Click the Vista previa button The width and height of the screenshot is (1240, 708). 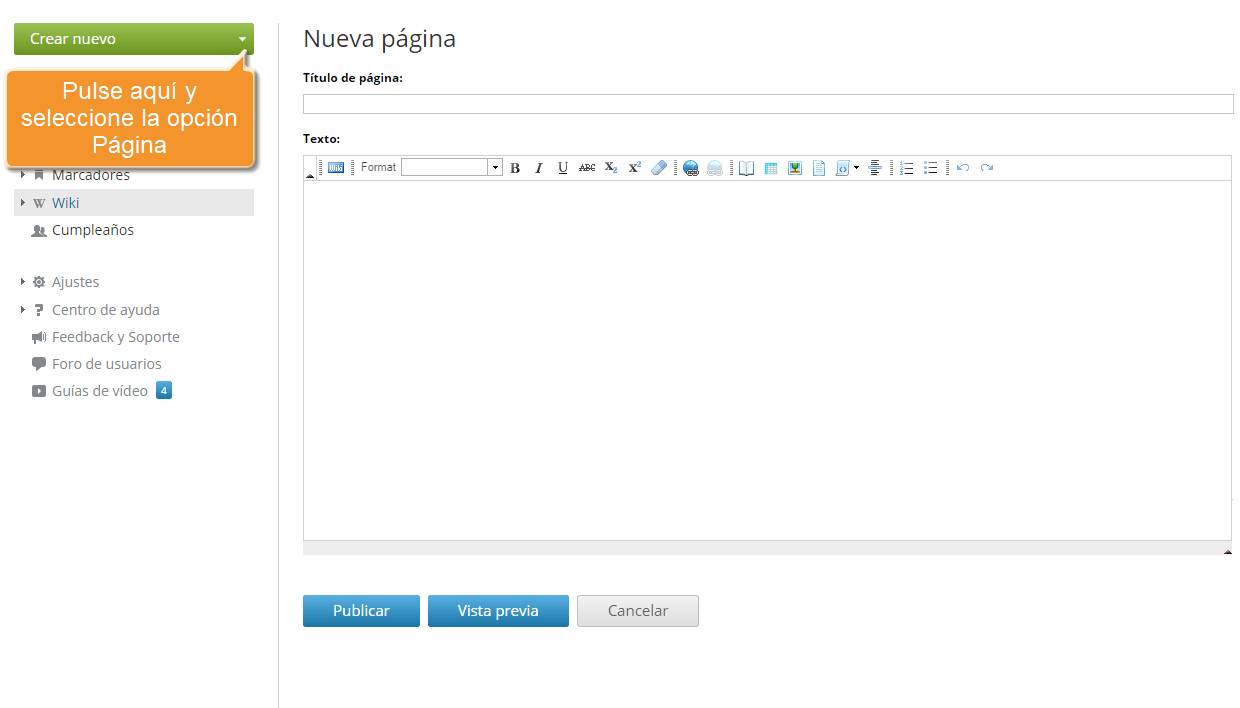(498, 611)
